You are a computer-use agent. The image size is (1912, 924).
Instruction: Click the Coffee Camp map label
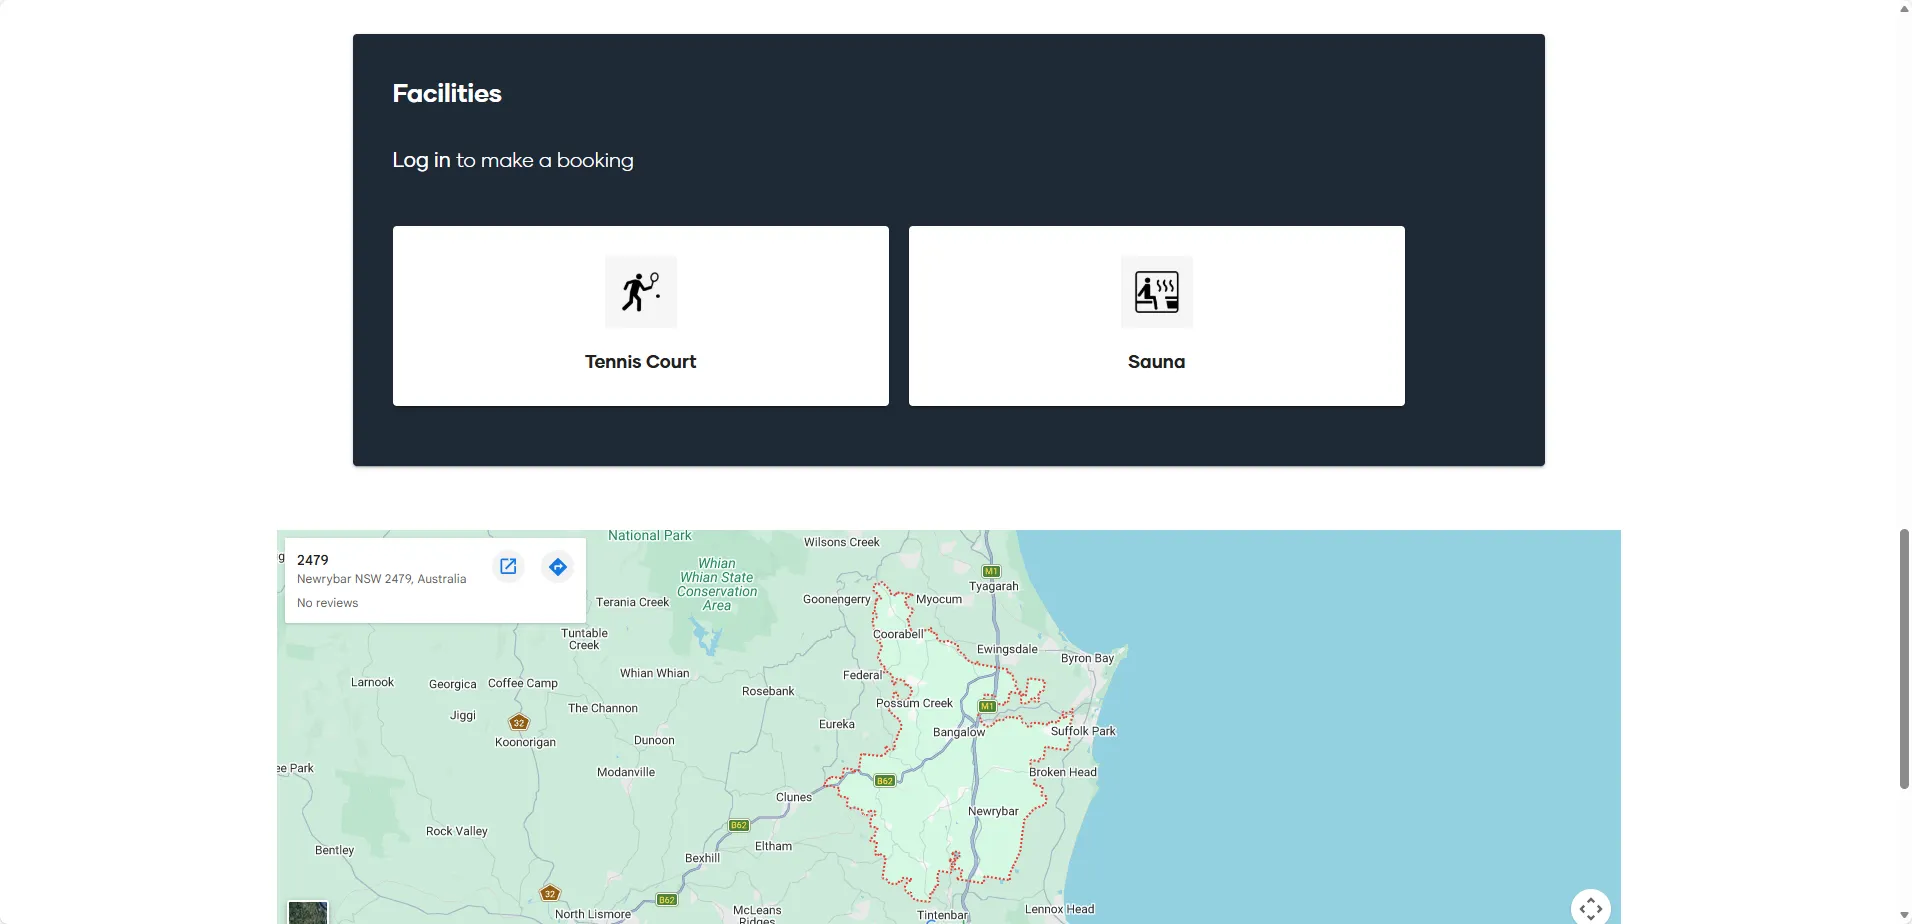pos(523,683)
